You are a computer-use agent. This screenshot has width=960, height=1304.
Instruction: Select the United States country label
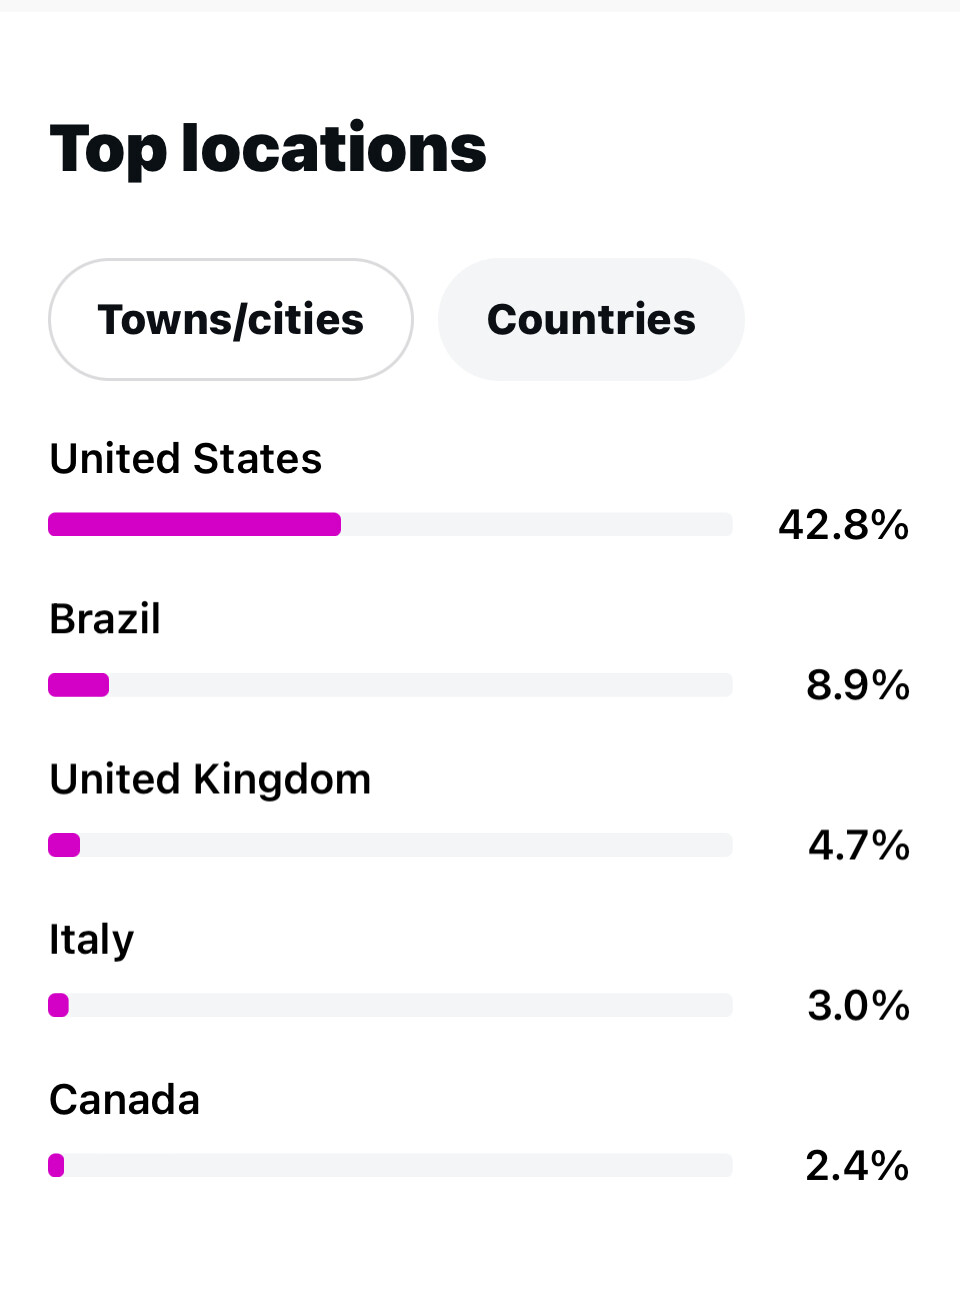(x=186, y=459)
